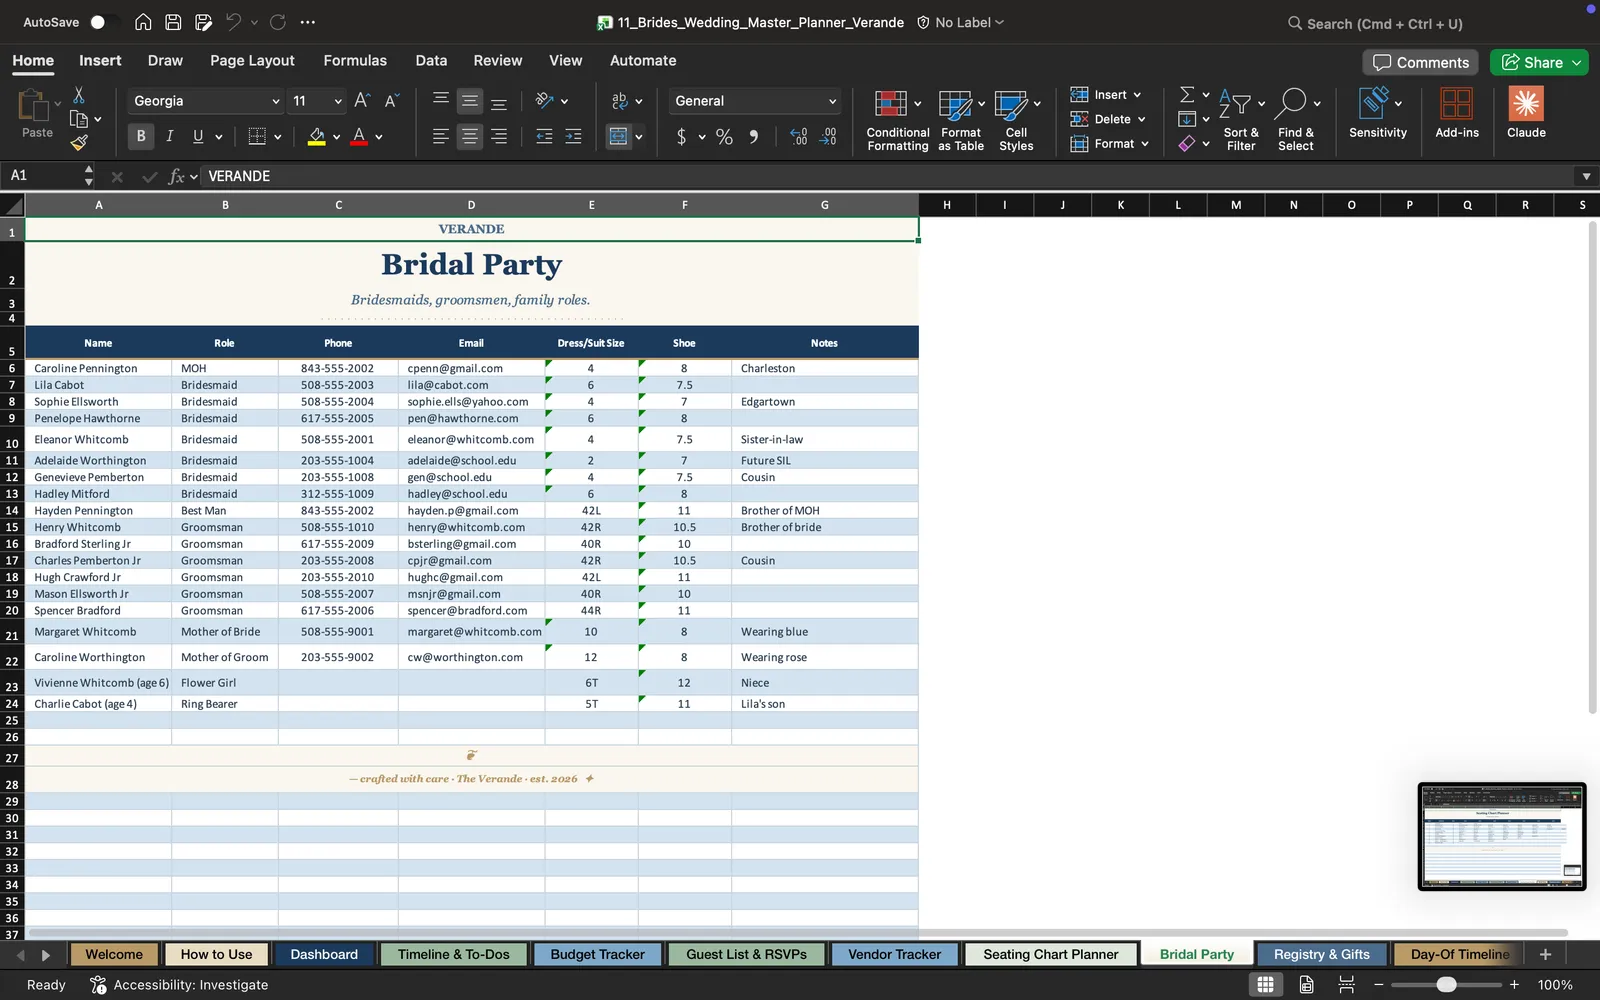Screen dimensions: 1600x1000
Task: Click the Percent Style icon
Action: (x=724, y=137)
